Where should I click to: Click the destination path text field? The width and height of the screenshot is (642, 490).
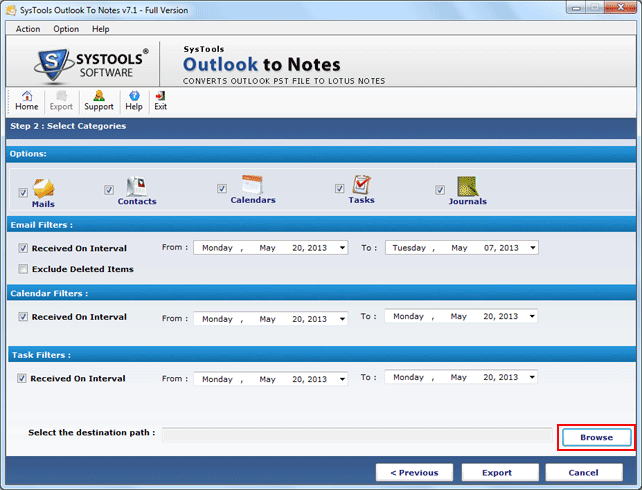pyautogui.click(x=355, y=434)
